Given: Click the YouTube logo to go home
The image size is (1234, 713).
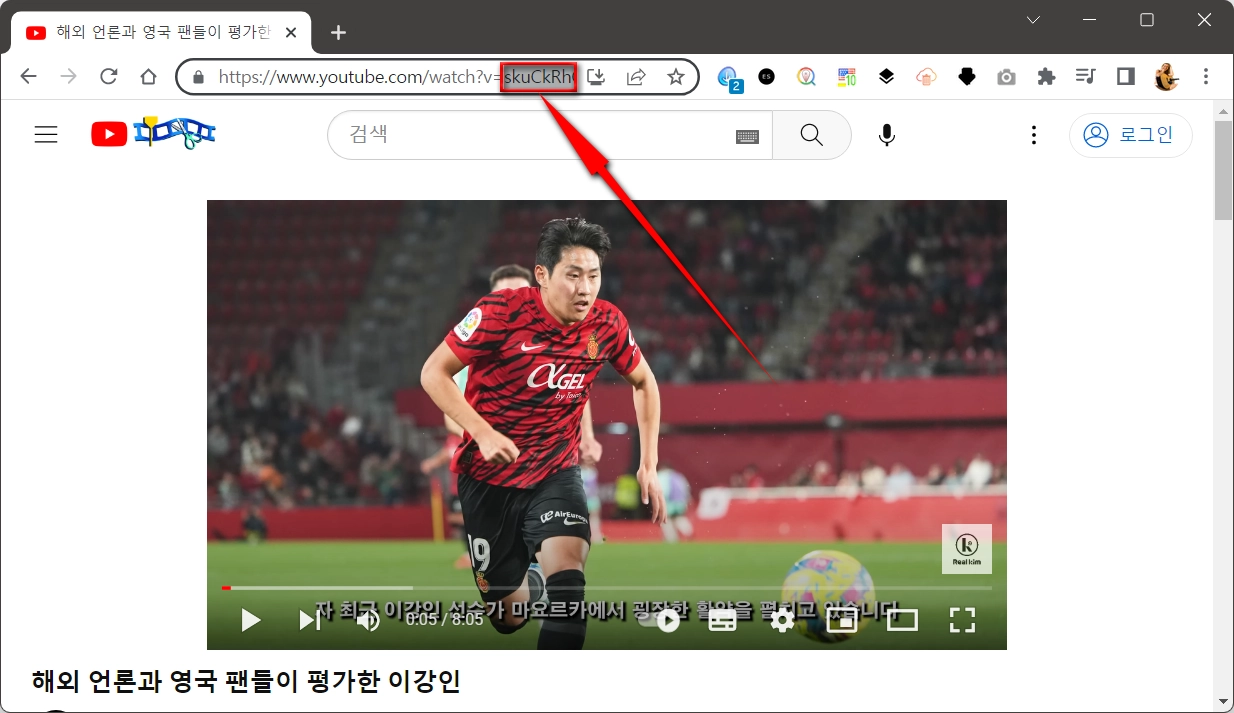Looking at the screenshot, I should click(x=109, y=133).
